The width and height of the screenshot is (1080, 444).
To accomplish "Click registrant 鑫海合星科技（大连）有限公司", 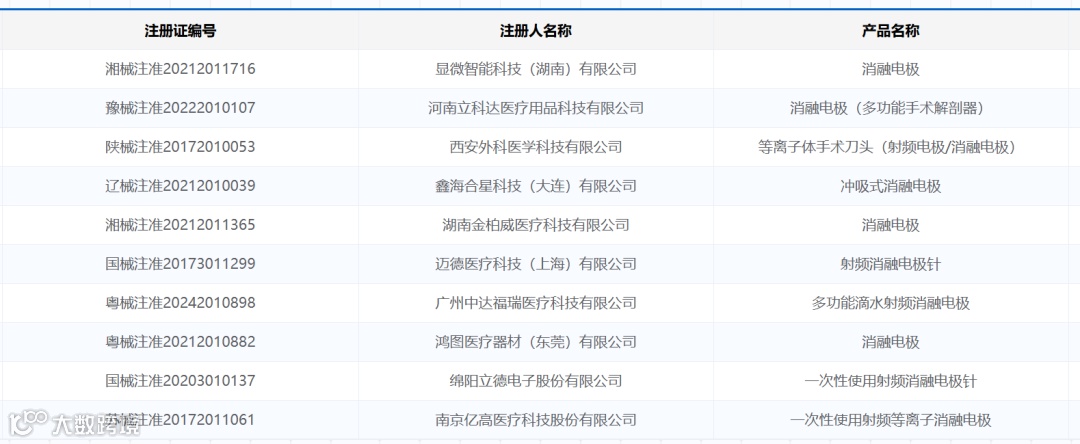I will (536, 186).
